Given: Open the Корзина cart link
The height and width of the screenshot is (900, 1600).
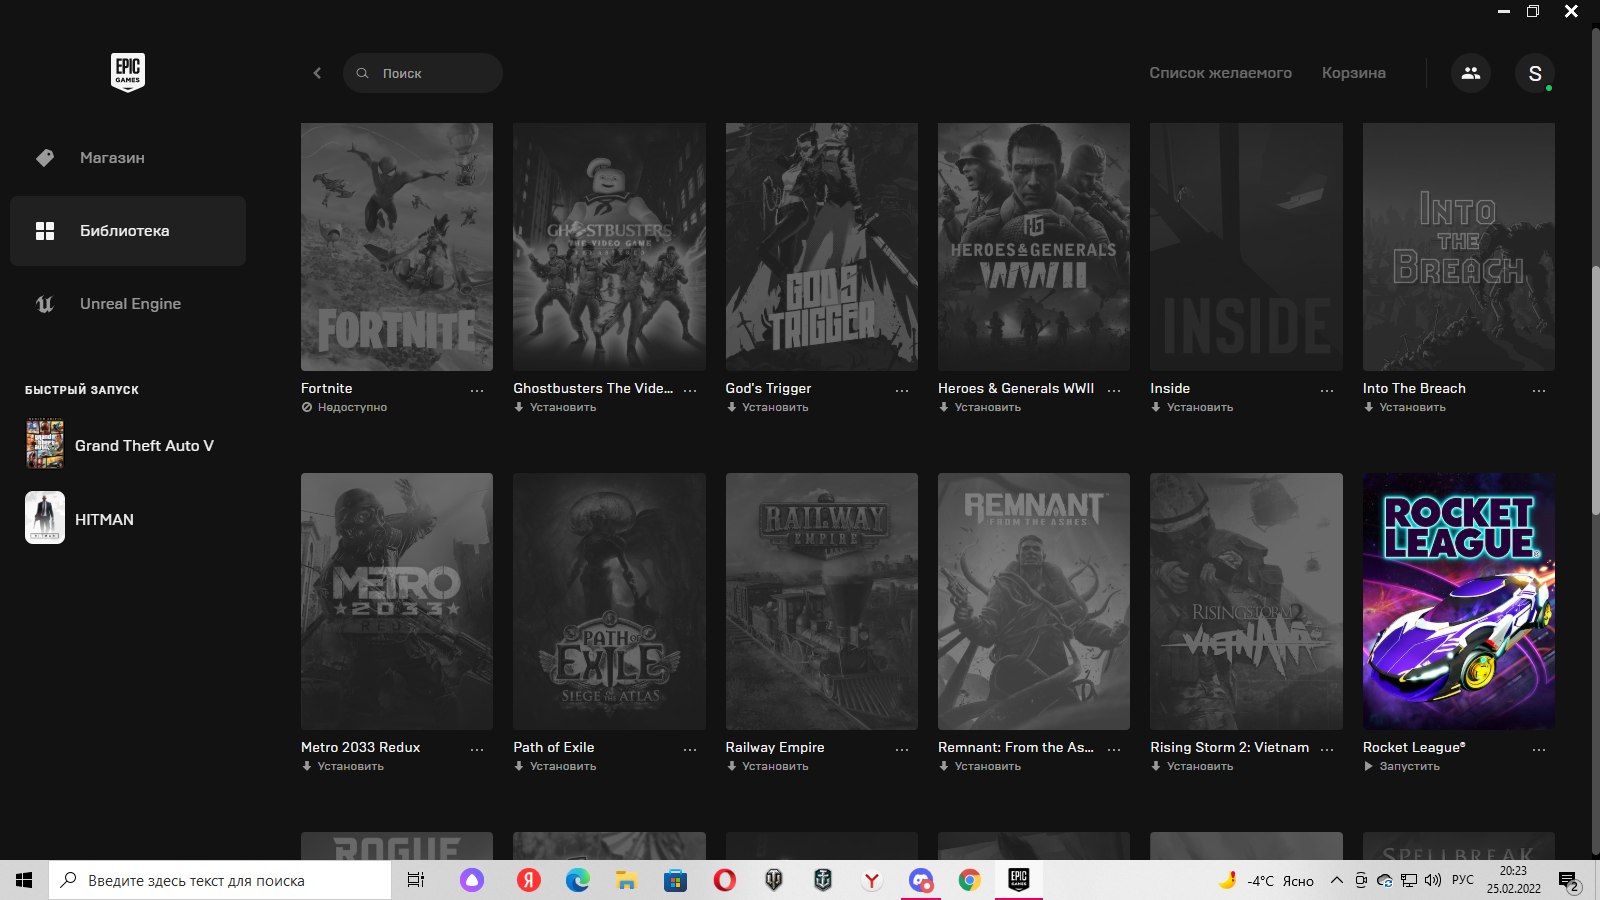Looking at the screenshot, I should (x=1353, y=73).
